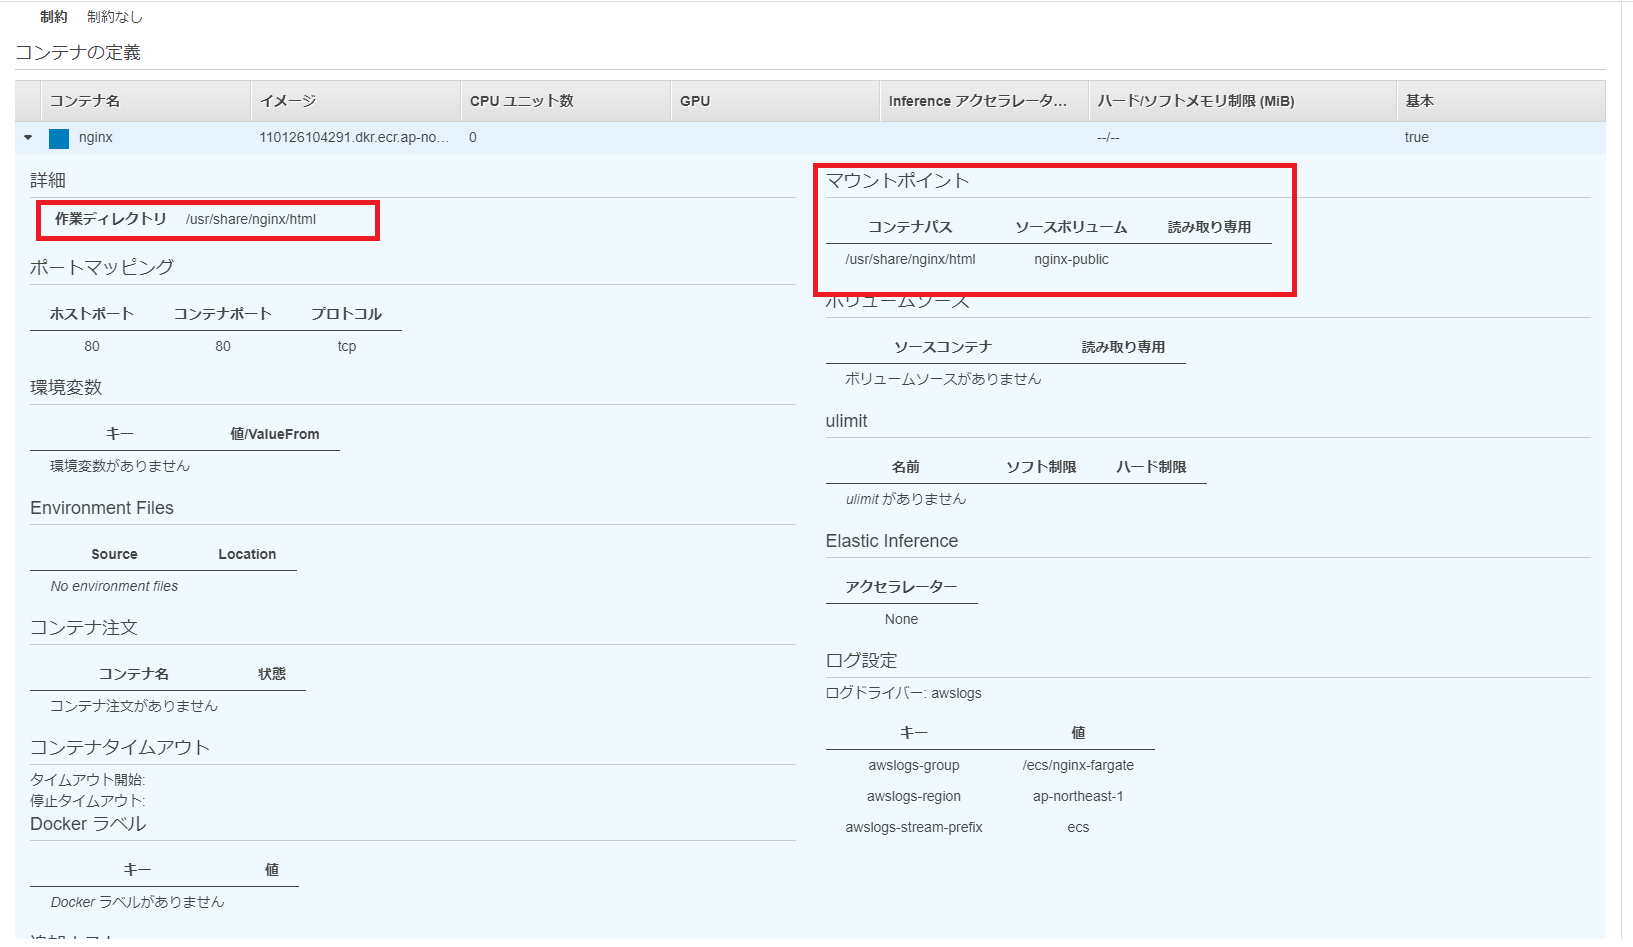Select the awslogs-region key

(914, 797)
